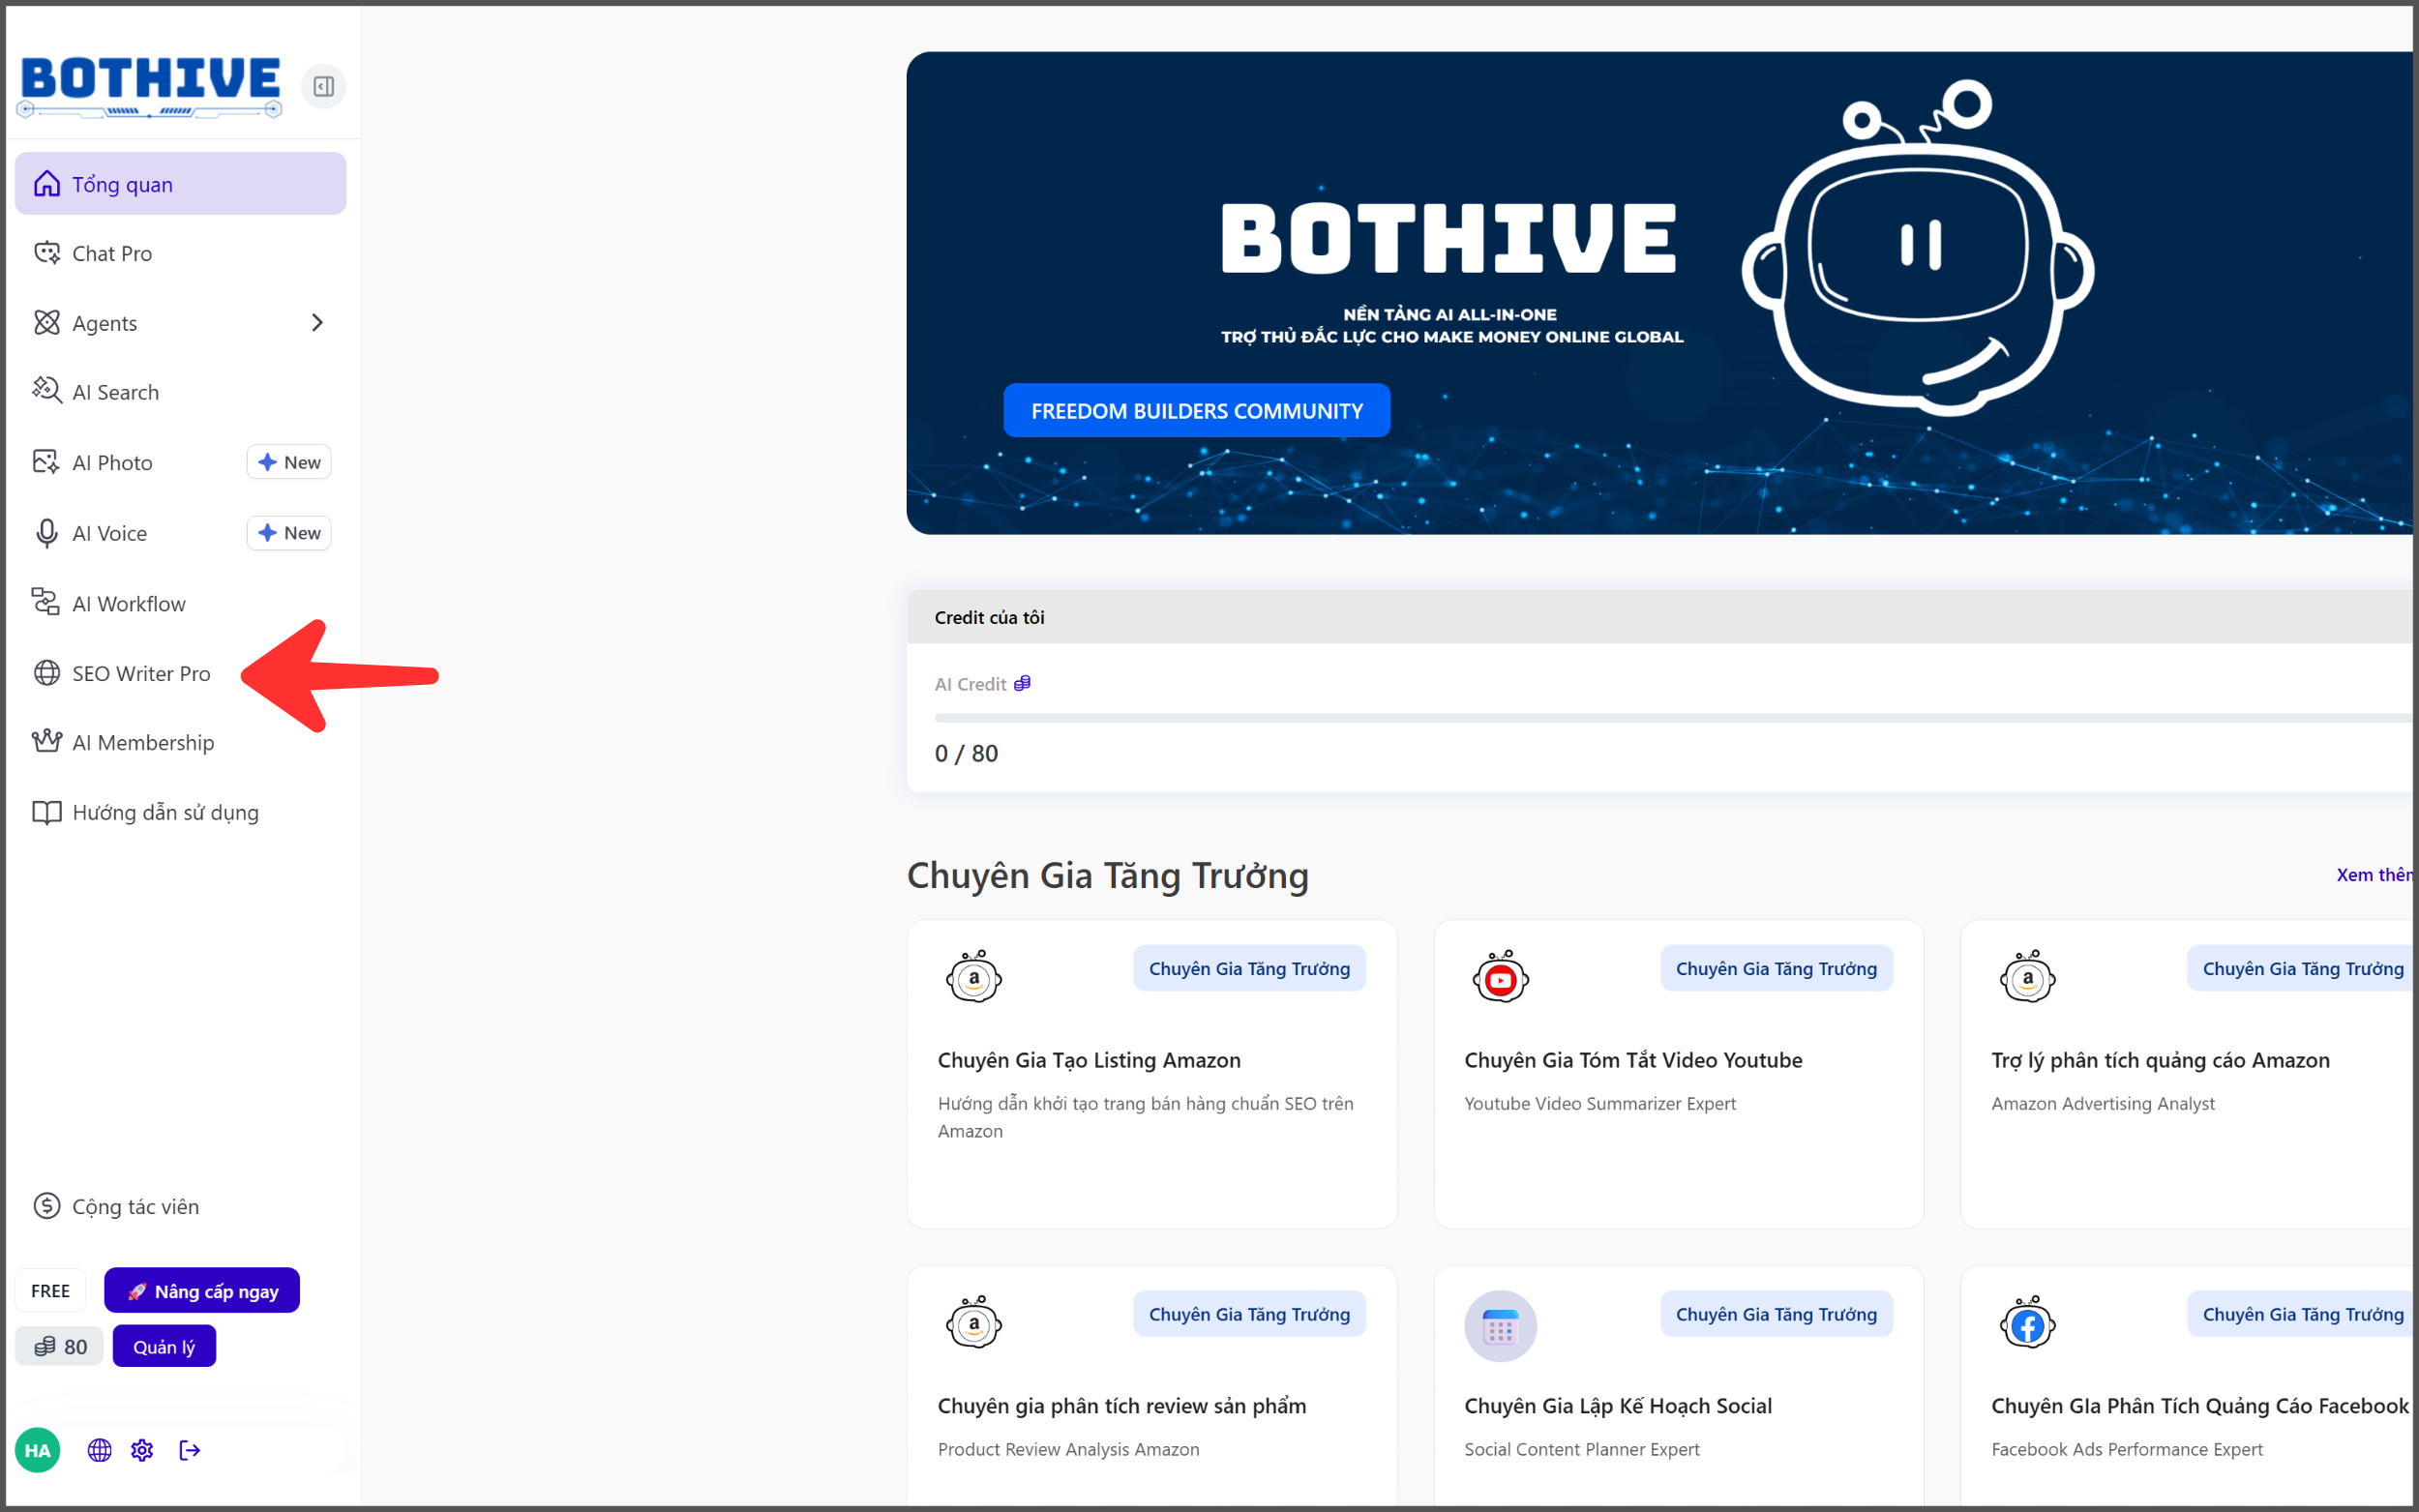Click the workflow nodes icon for AI Workflow

tap(47, 603)
